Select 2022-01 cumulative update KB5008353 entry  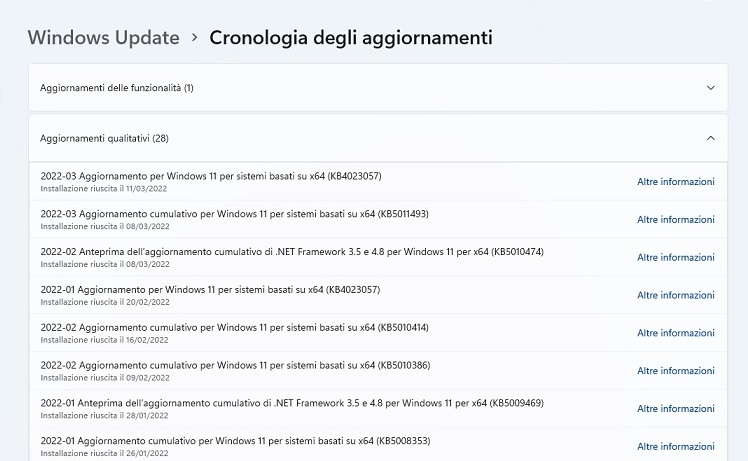[378, 446]
